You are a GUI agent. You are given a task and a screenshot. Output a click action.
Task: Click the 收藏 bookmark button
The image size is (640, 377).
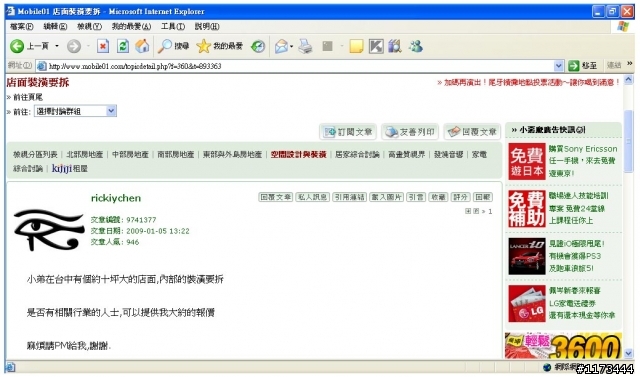coord(438,197)
